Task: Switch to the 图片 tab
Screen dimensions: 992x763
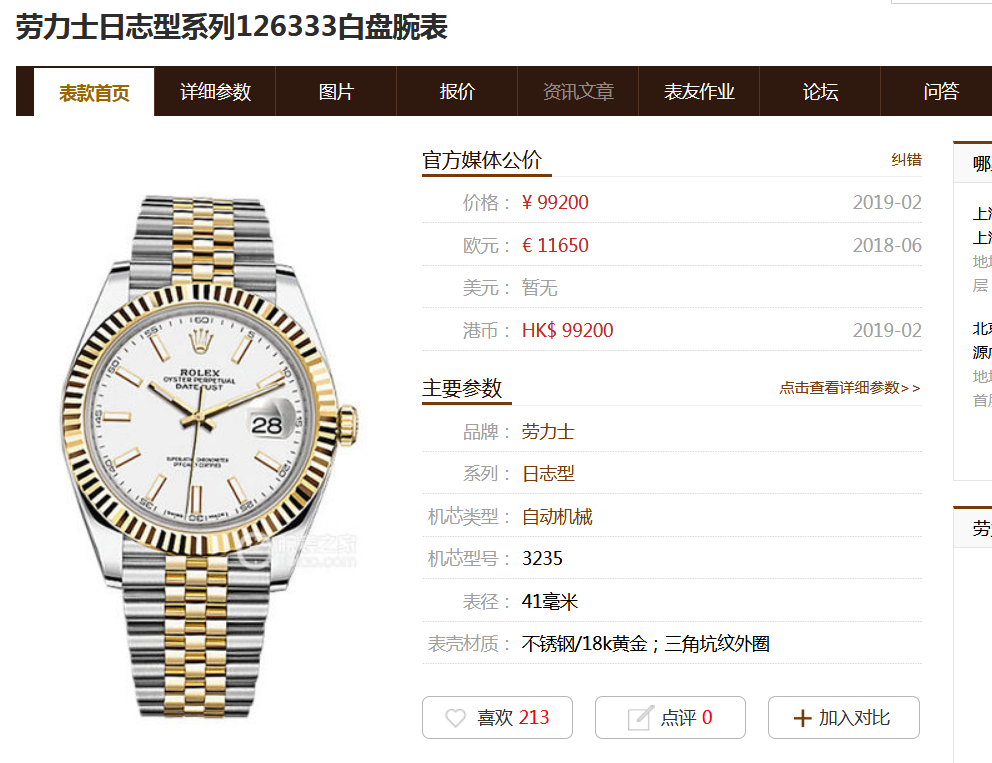Action: (336, 92)
